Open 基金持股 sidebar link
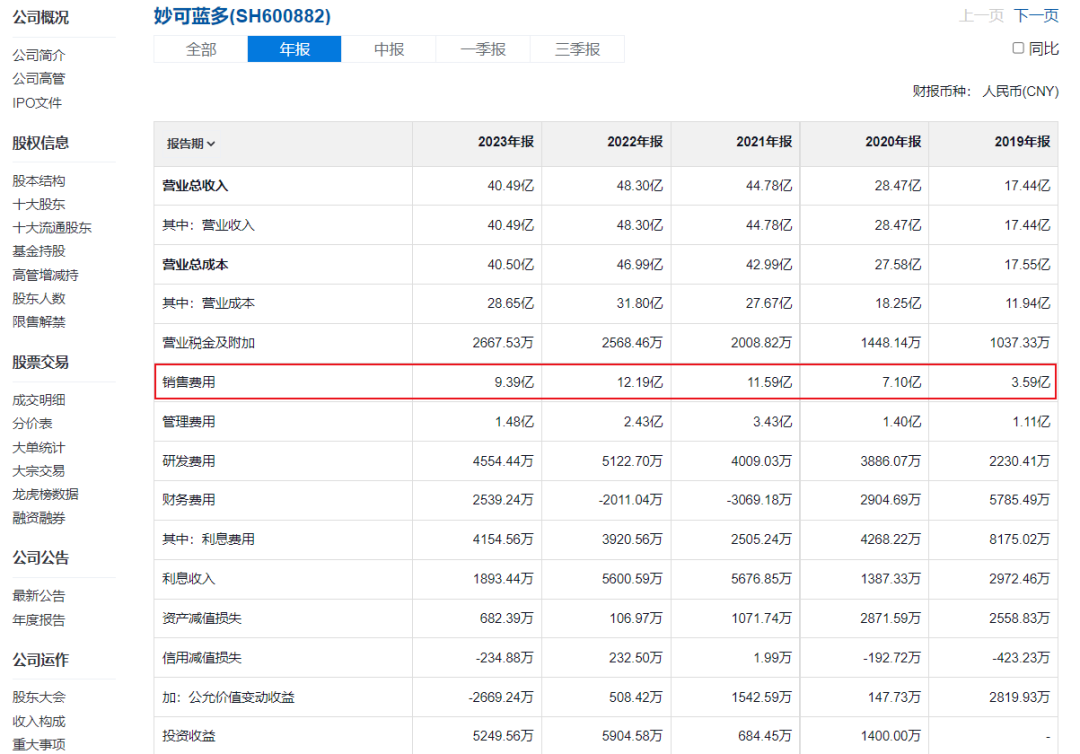This screenshot has height=754, width=1080. point(39,251)
